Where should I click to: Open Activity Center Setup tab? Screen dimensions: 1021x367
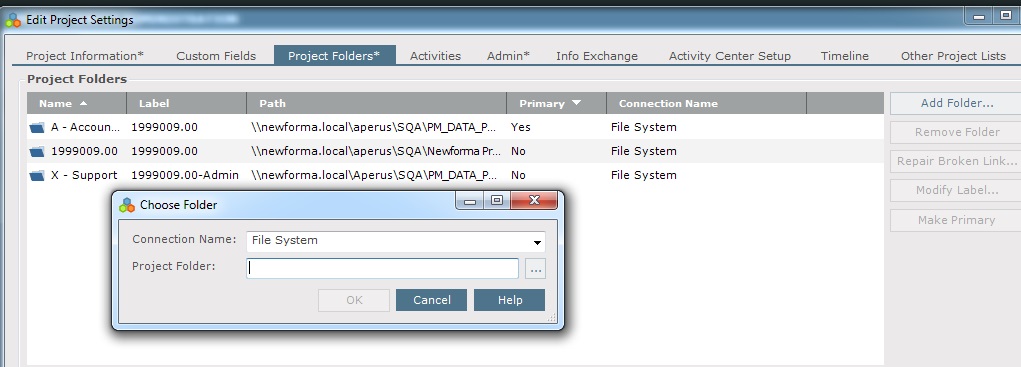[730, 56]
